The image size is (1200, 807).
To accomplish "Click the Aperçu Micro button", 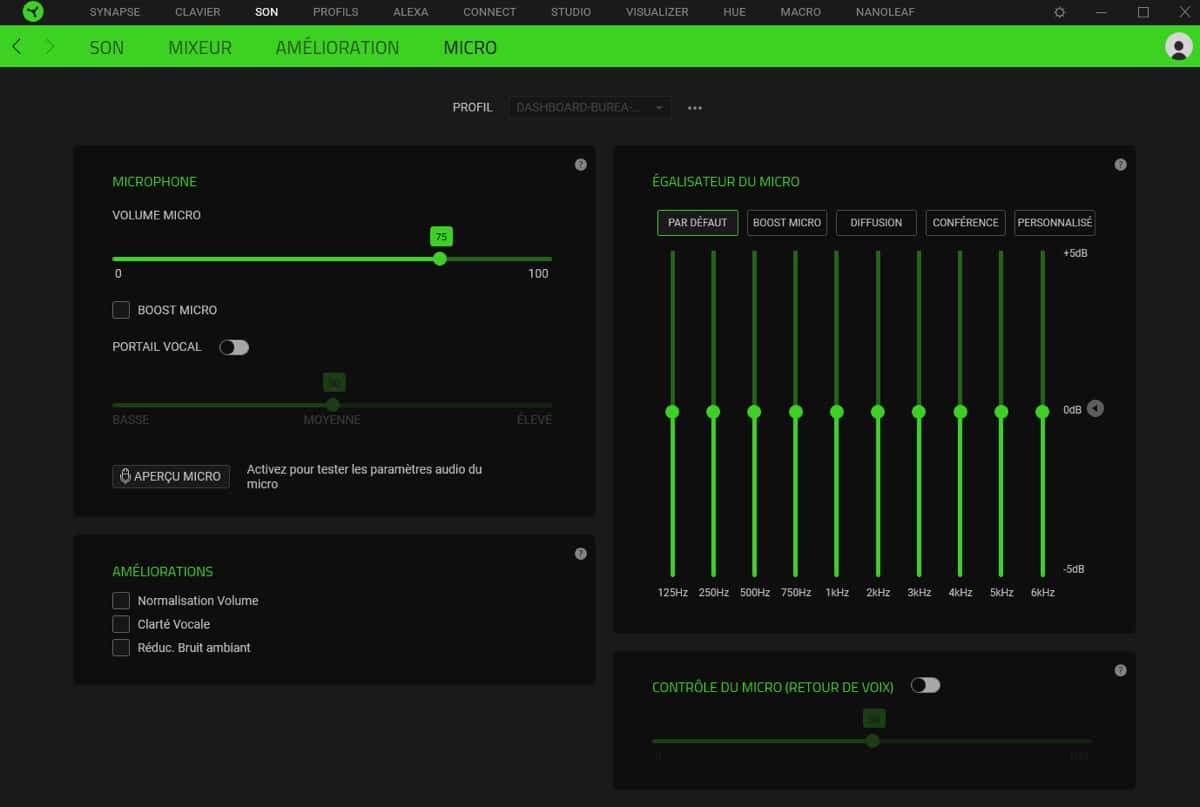I will tap(171, 476).
